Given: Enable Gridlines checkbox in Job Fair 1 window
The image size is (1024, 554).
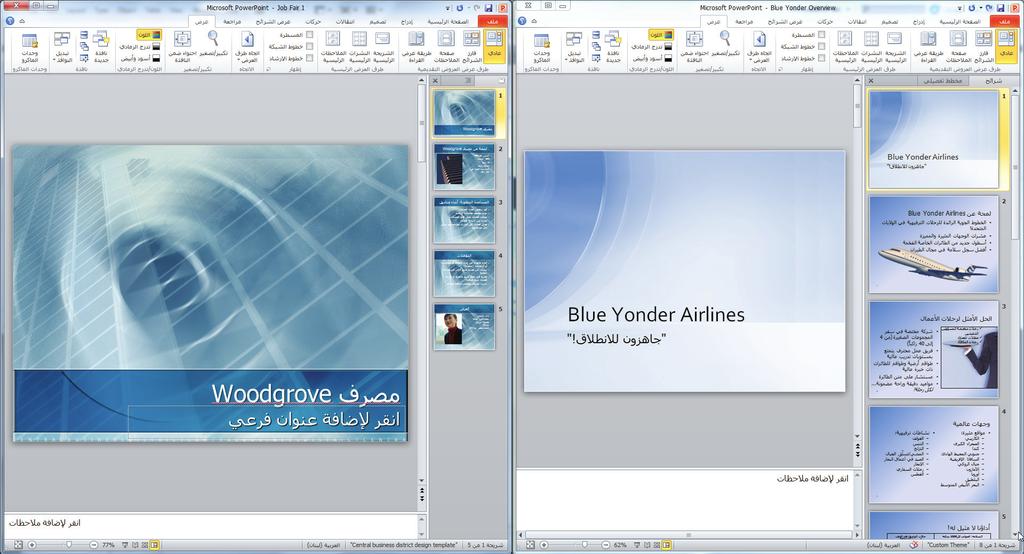Looking at the screenshot, I should click(310, 46).
